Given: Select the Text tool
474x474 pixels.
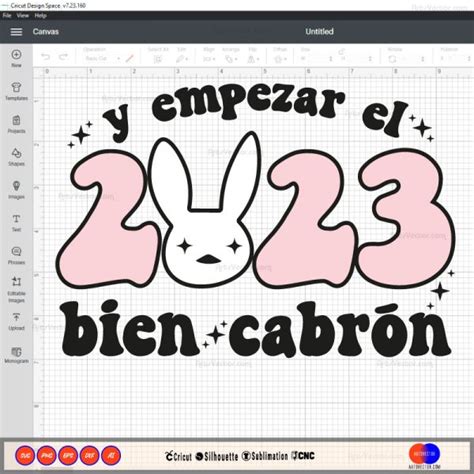Looking at the screenshot, I should [16, 223].
